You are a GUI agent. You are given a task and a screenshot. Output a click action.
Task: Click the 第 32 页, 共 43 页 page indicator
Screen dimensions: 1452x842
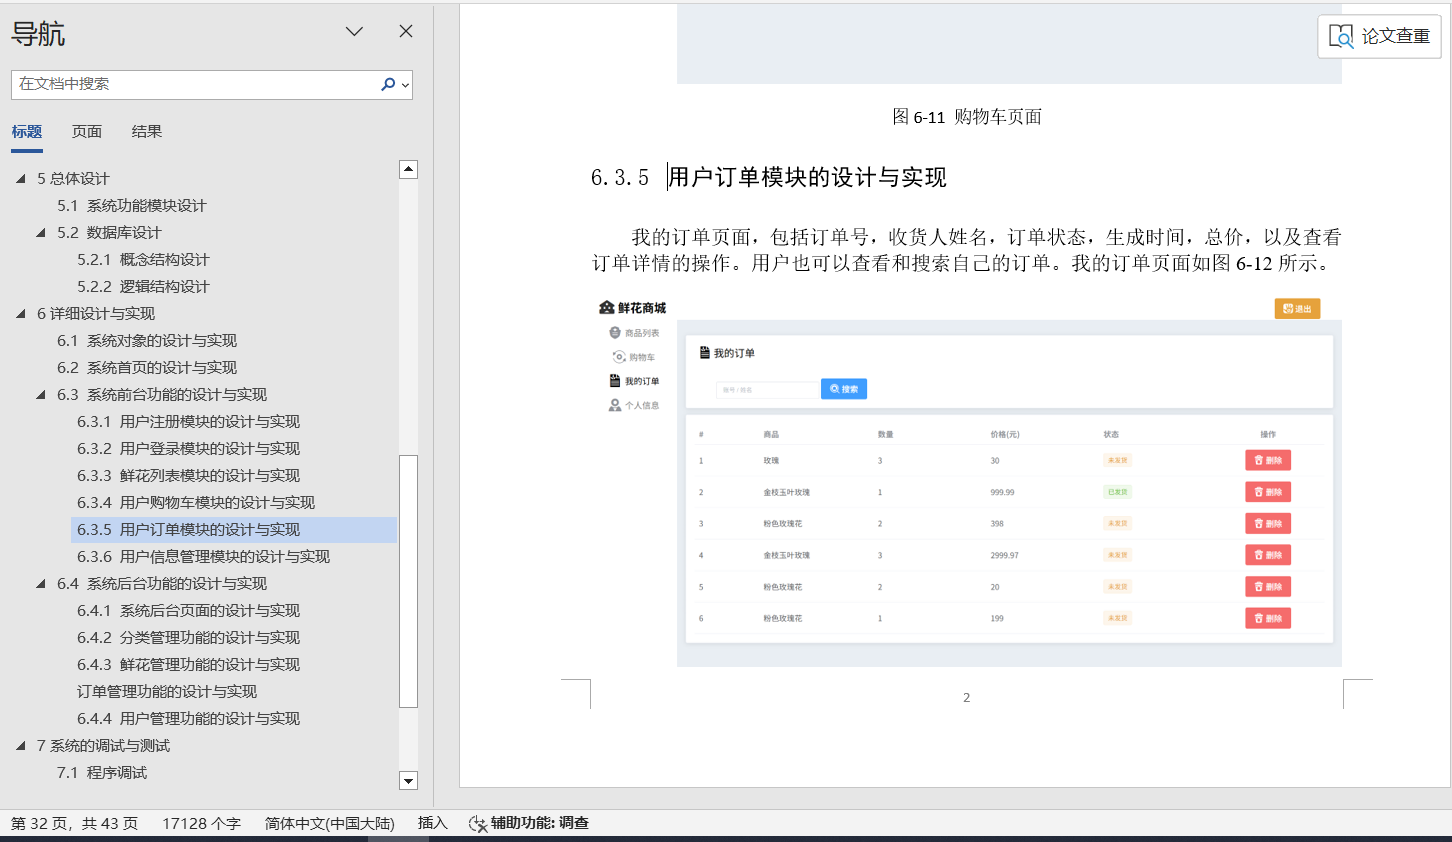pyautogui.click(x=75, y=823)
